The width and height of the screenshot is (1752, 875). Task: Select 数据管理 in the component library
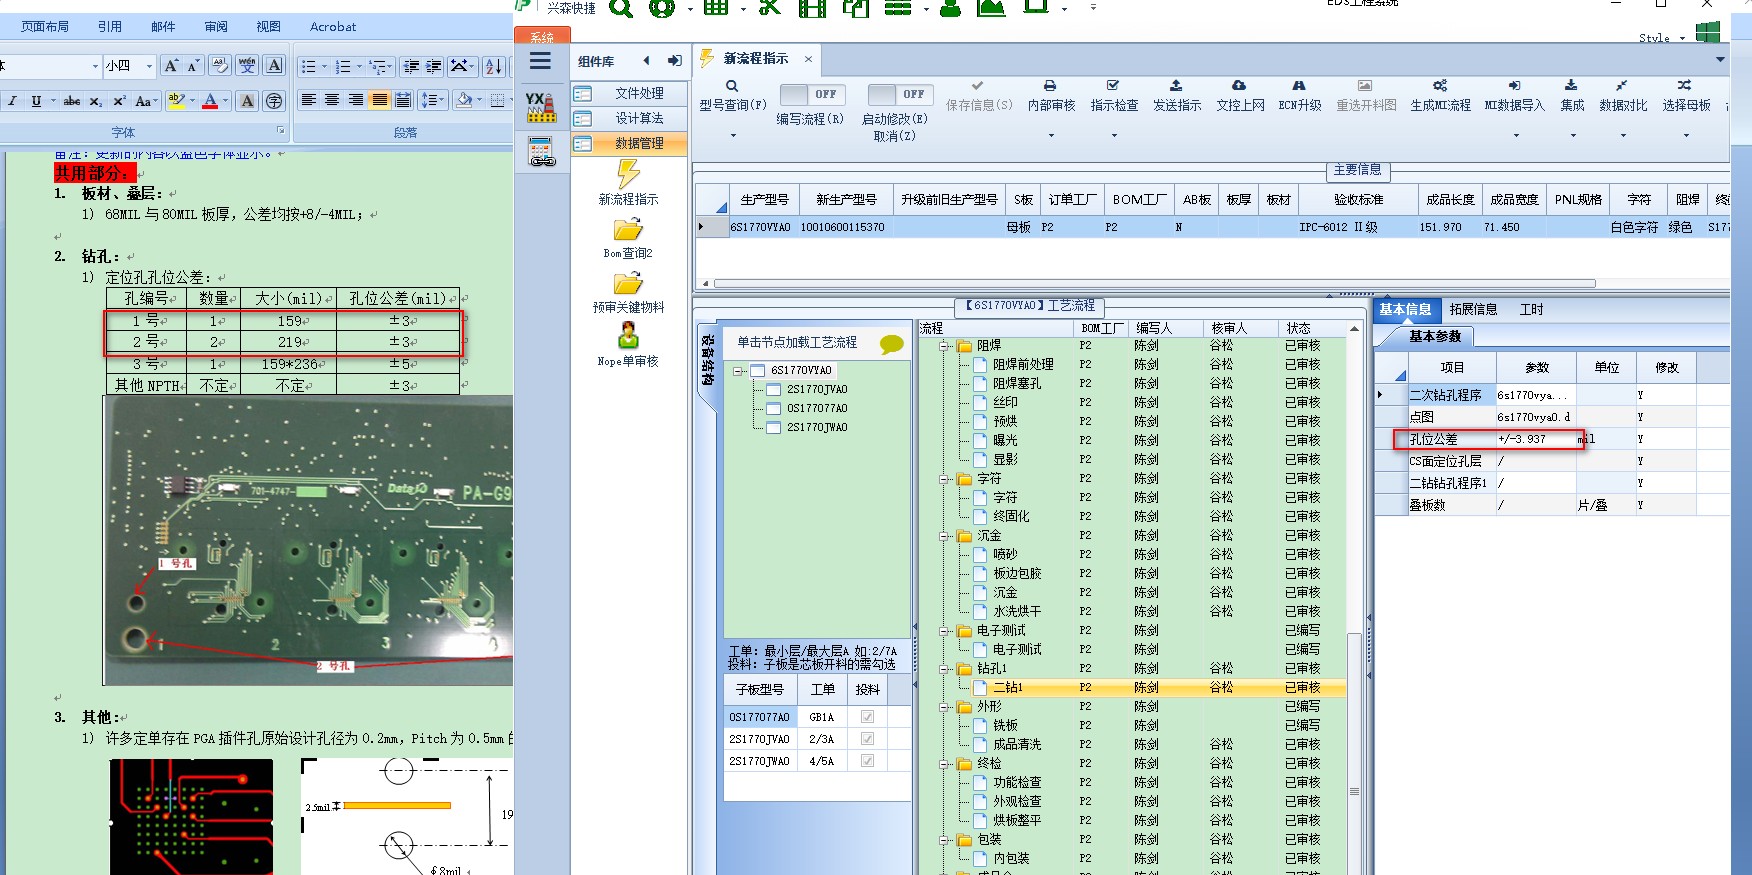(x=630, y=143)
